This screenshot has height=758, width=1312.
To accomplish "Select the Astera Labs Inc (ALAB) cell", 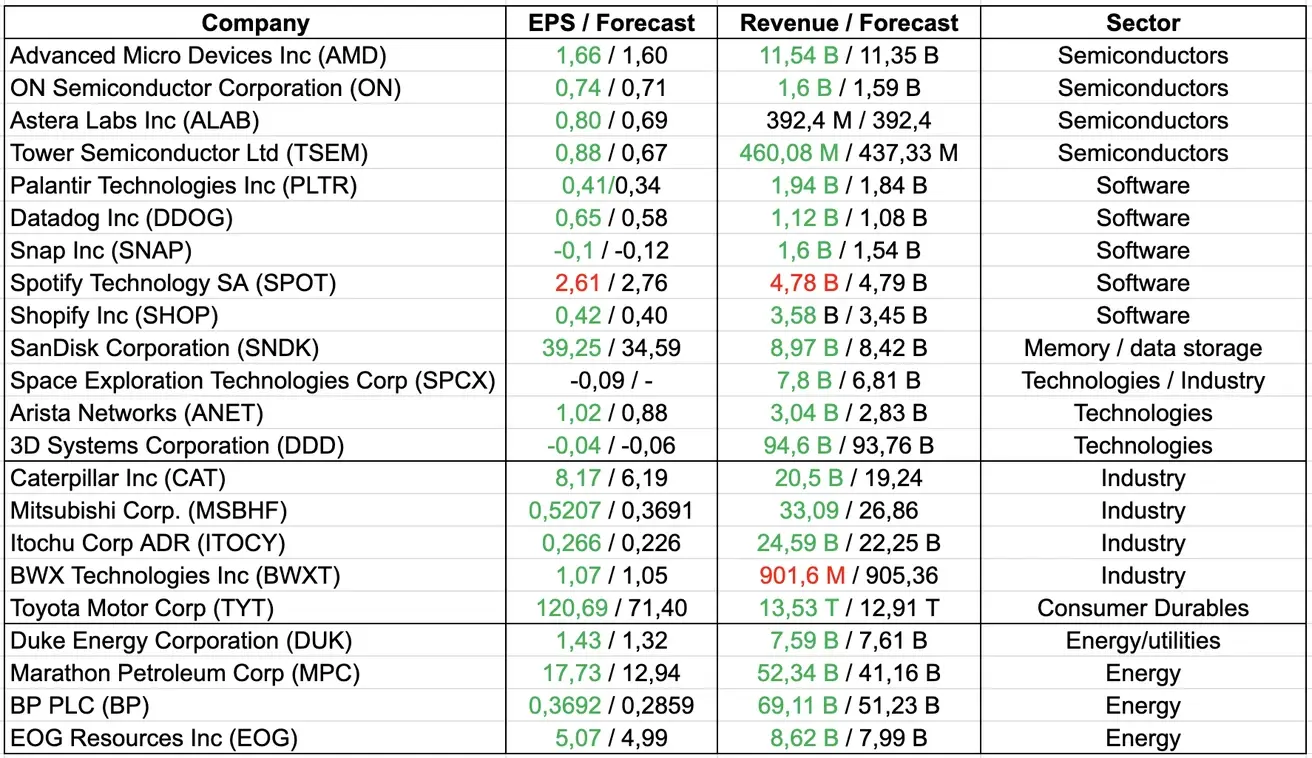I will pyautogui.click(x=256, y=121).
